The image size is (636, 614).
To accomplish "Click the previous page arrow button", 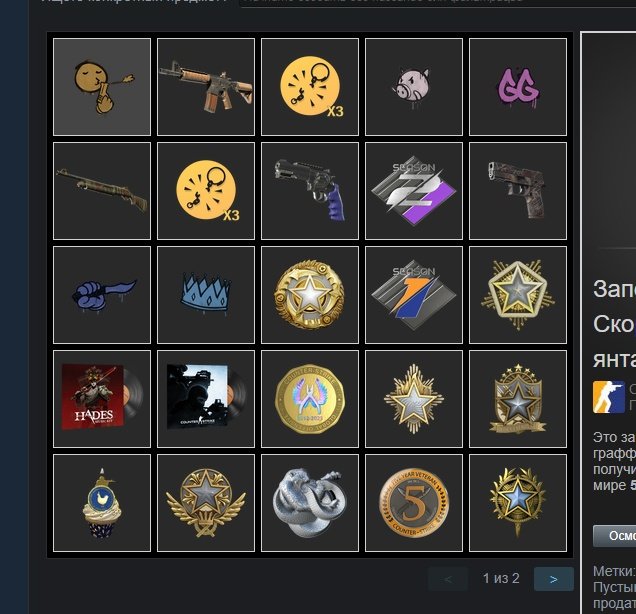I will coord(447,579).
